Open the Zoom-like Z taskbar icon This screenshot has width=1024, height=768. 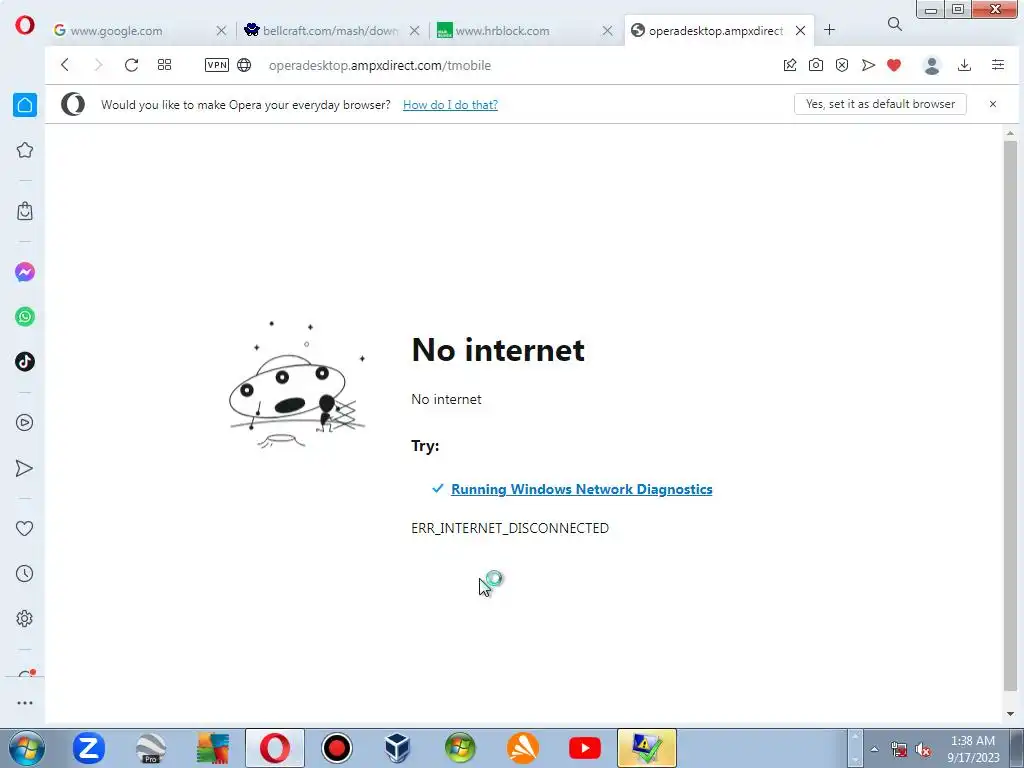[x=89, y=748]
